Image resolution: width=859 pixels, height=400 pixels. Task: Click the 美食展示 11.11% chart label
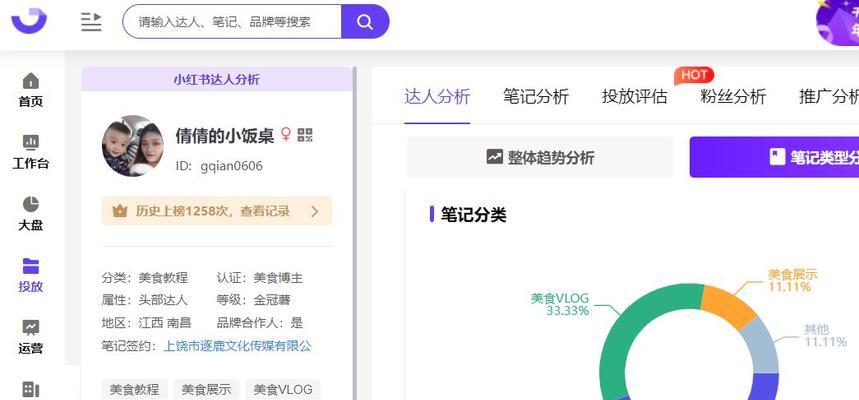coord(792,280)
